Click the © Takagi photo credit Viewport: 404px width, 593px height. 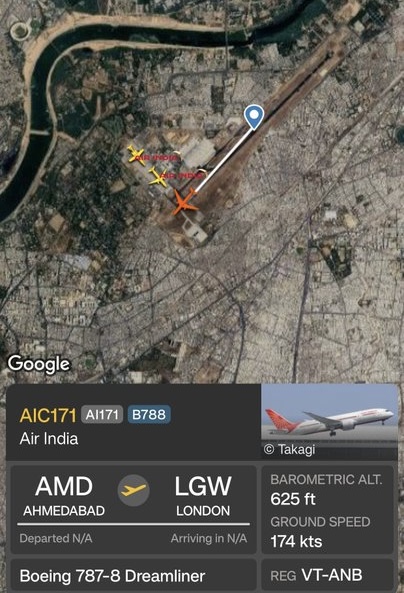(x=289, y=449)
